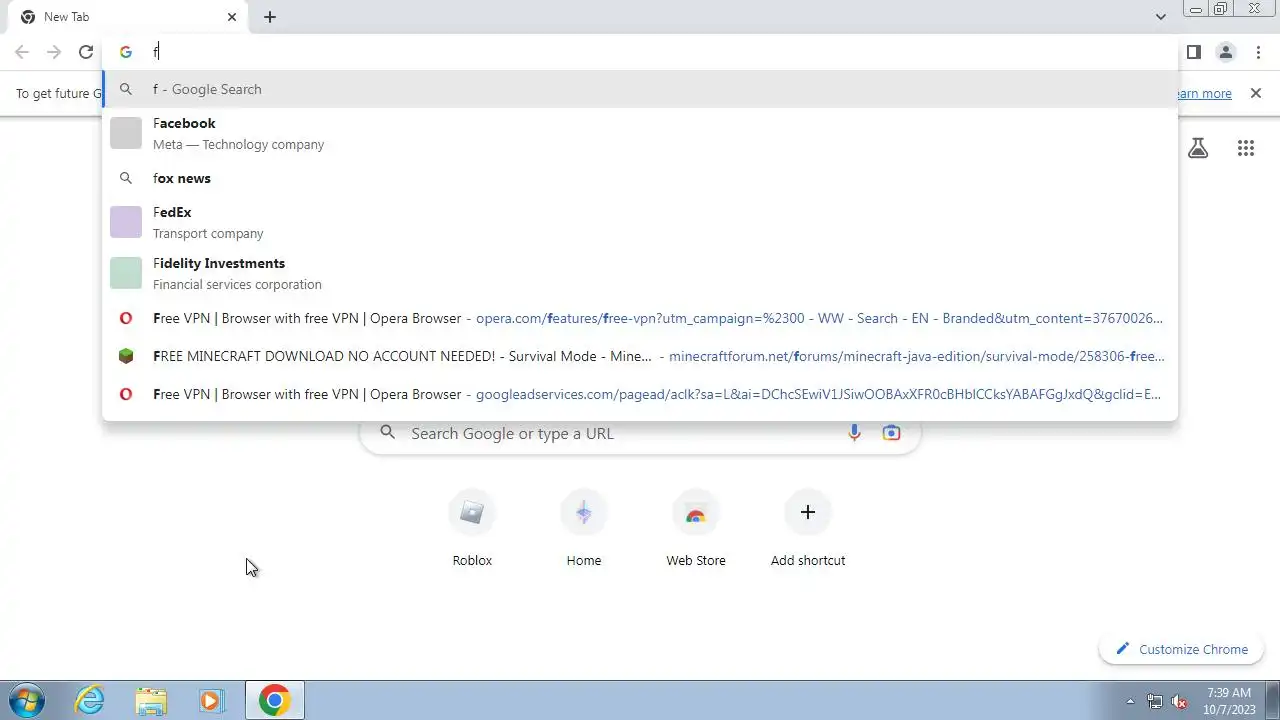This screenshot has height=720, width=1280.
Task: Select the FedEx suggestion
Action: [x=640, y=222]
